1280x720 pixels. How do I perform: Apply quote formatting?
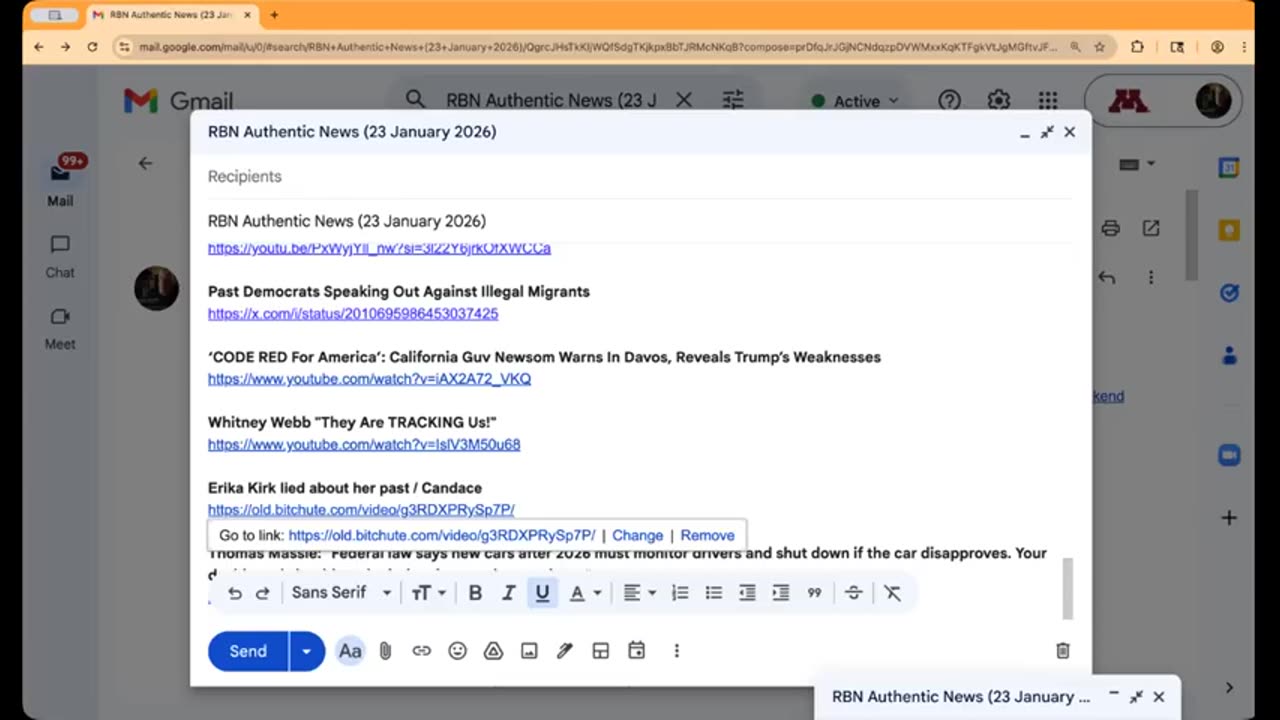814,593
